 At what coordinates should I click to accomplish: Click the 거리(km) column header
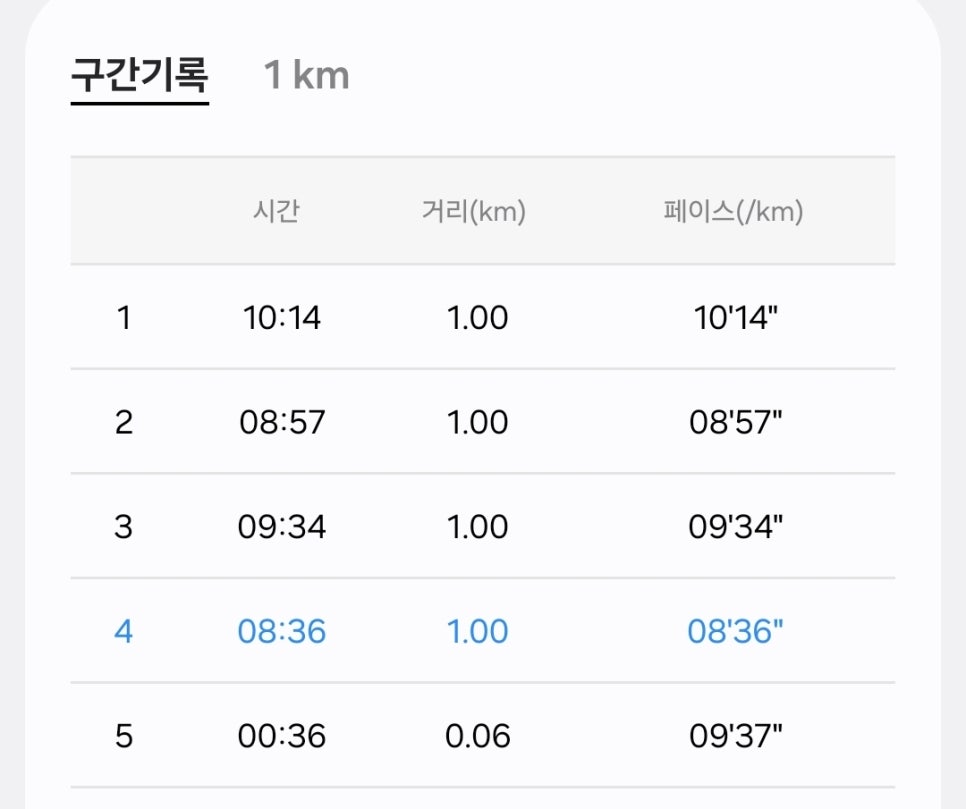(x=474, y=211)
